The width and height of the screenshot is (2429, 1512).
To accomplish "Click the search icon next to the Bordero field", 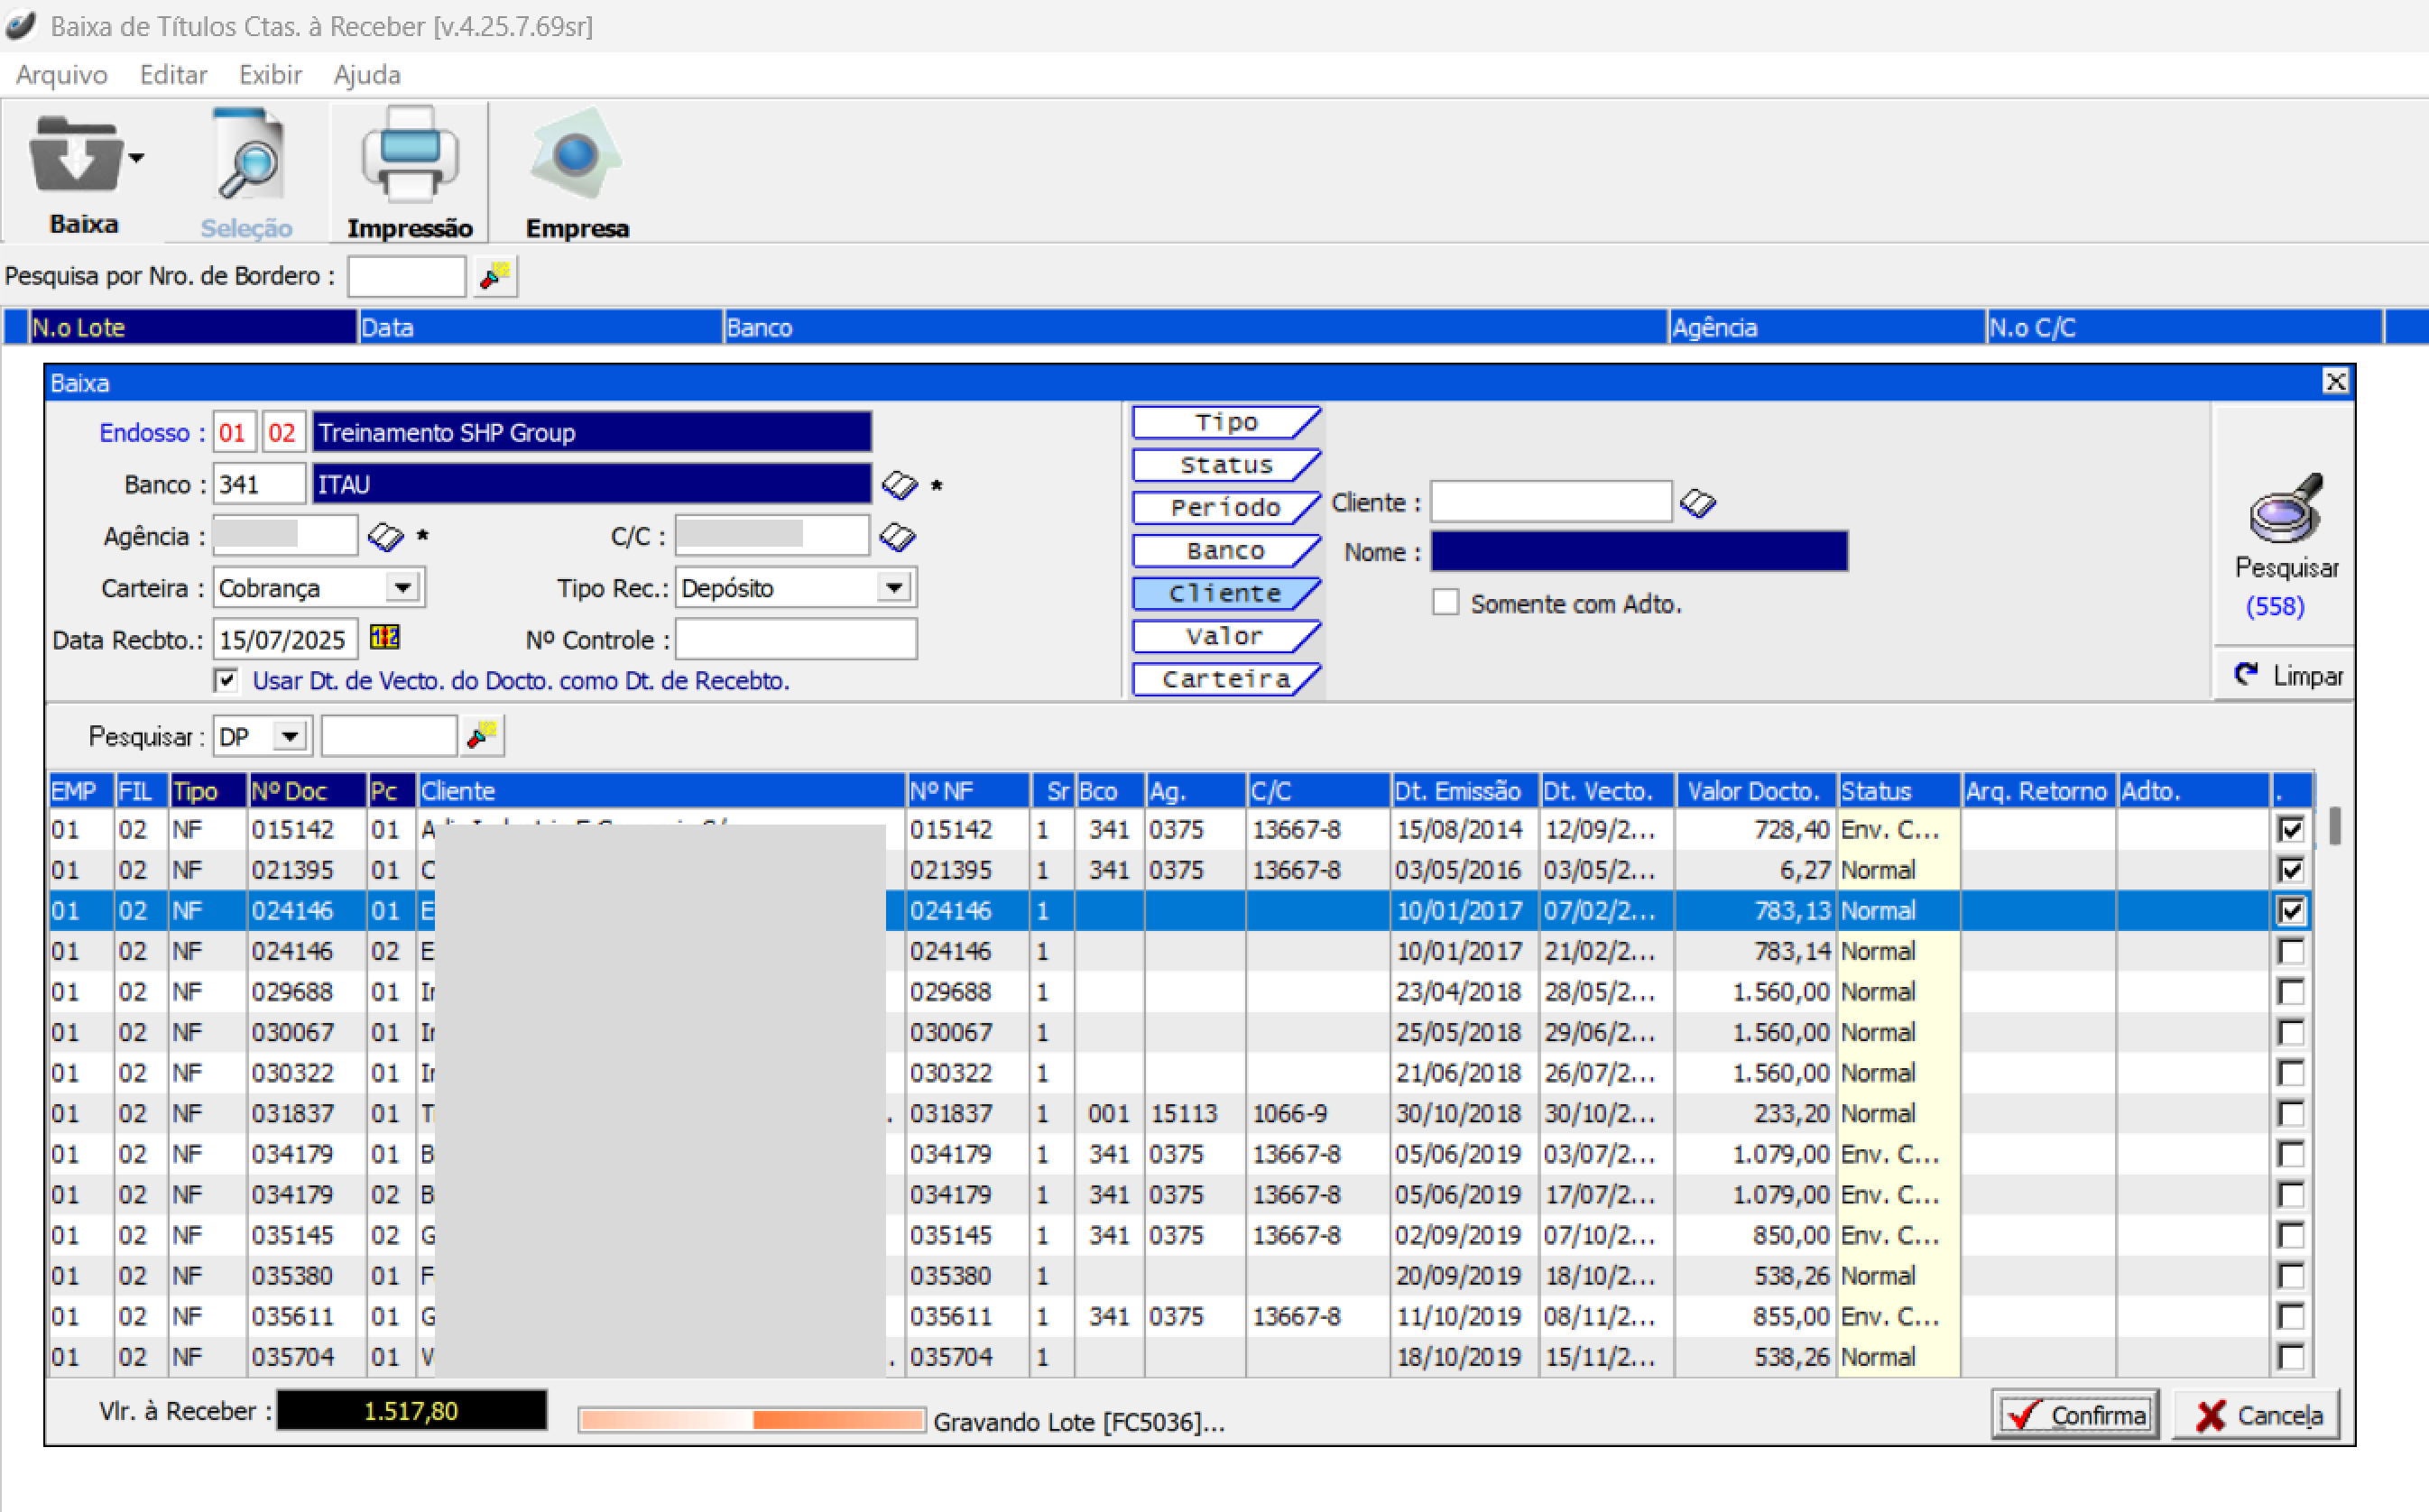I will click(x=494, y=276).
